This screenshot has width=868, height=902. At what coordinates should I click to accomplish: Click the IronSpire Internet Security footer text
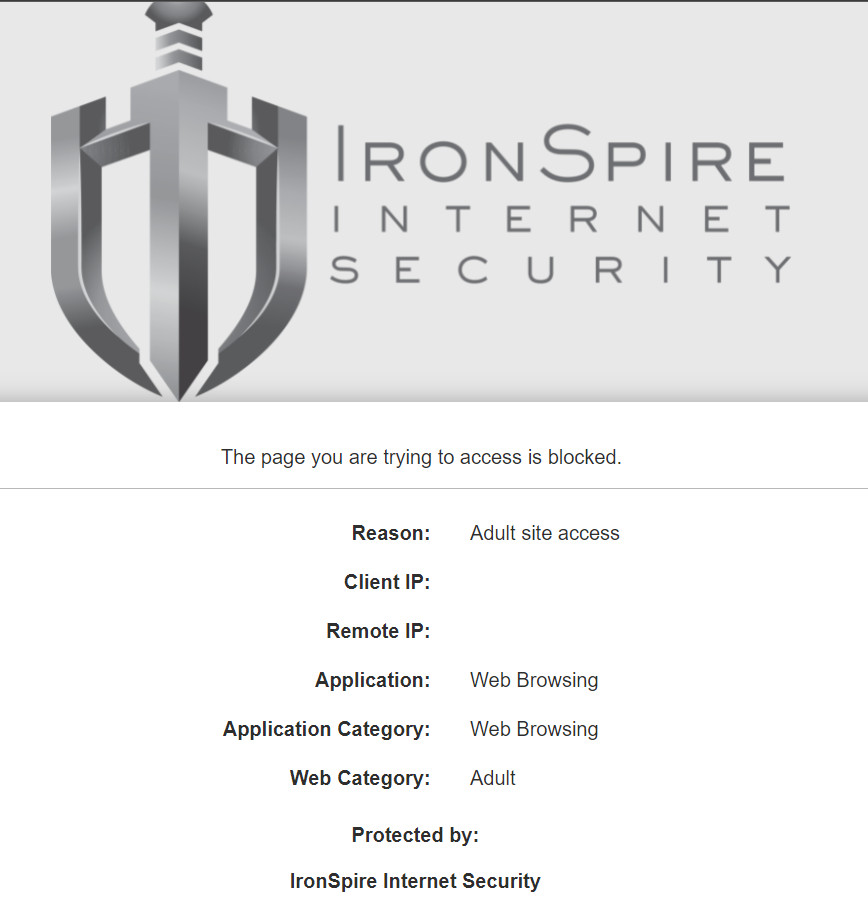coord(415,882)
